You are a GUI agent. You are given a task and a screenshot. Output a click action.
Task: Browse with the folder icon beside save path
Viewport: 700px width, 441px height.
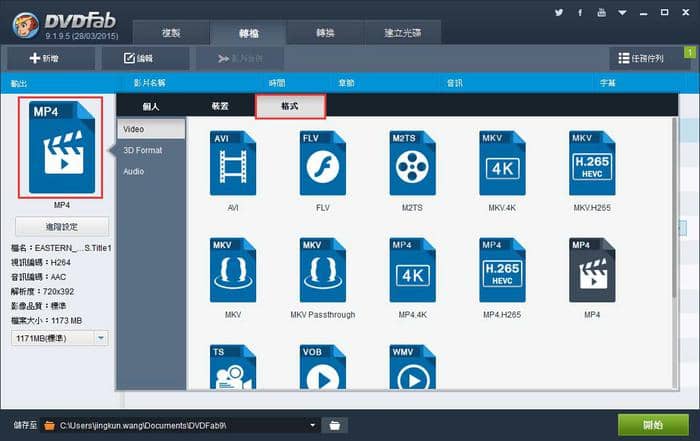334,425
